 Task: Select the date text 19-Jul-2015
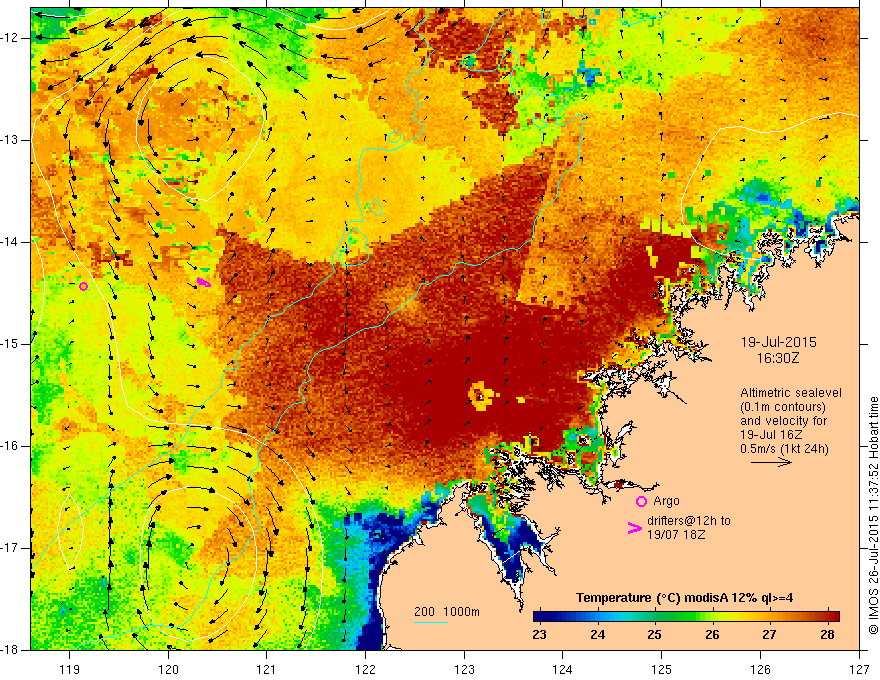[x=778, y=342]
